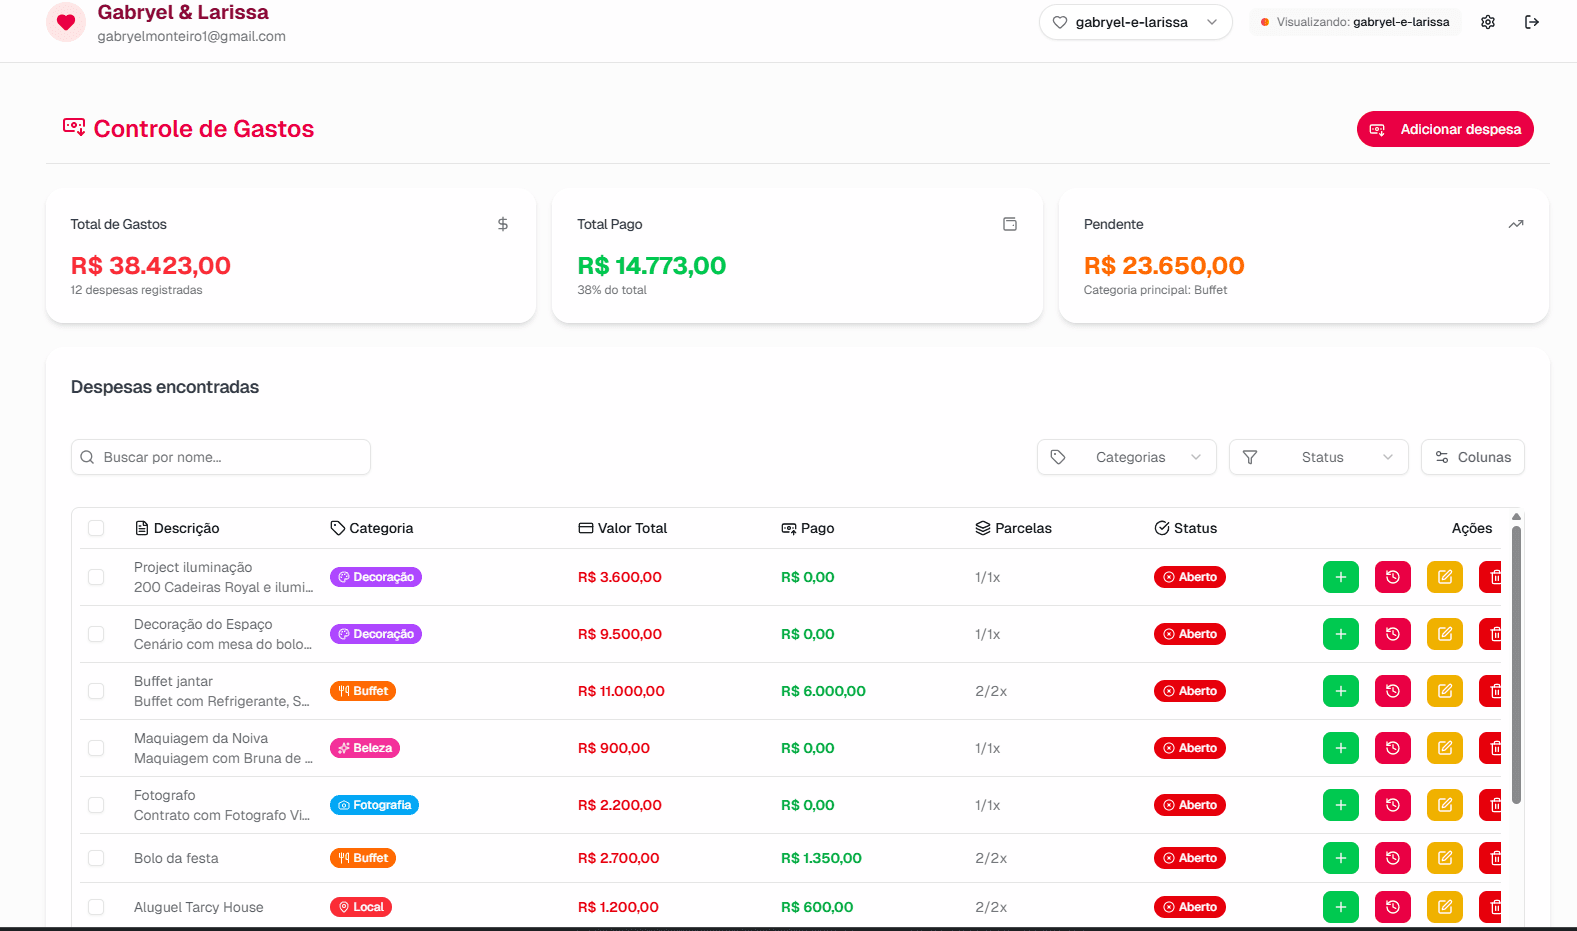Open payment history for Buffet jantar row

coord(1392,691)
